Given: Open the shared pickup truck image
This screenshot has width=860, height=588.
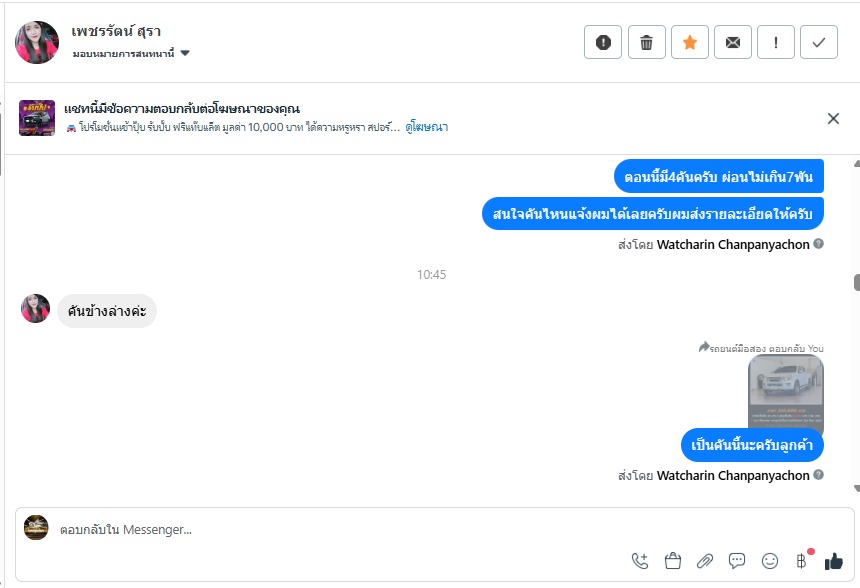Looking at the screenshot, I should (785, 393).
